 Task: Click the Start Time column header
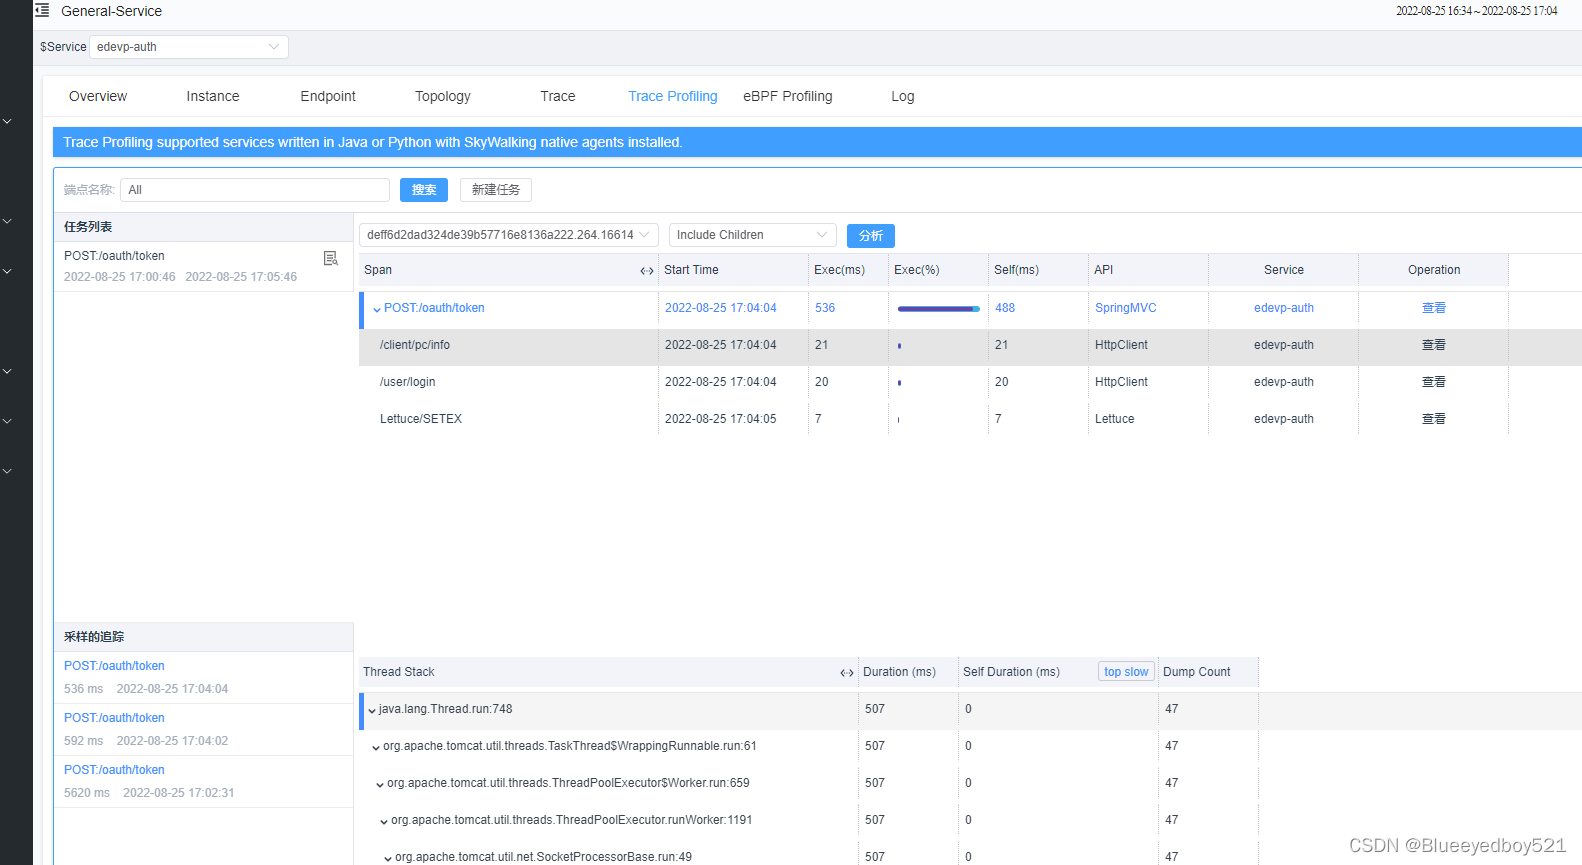[x=691, y=270]
